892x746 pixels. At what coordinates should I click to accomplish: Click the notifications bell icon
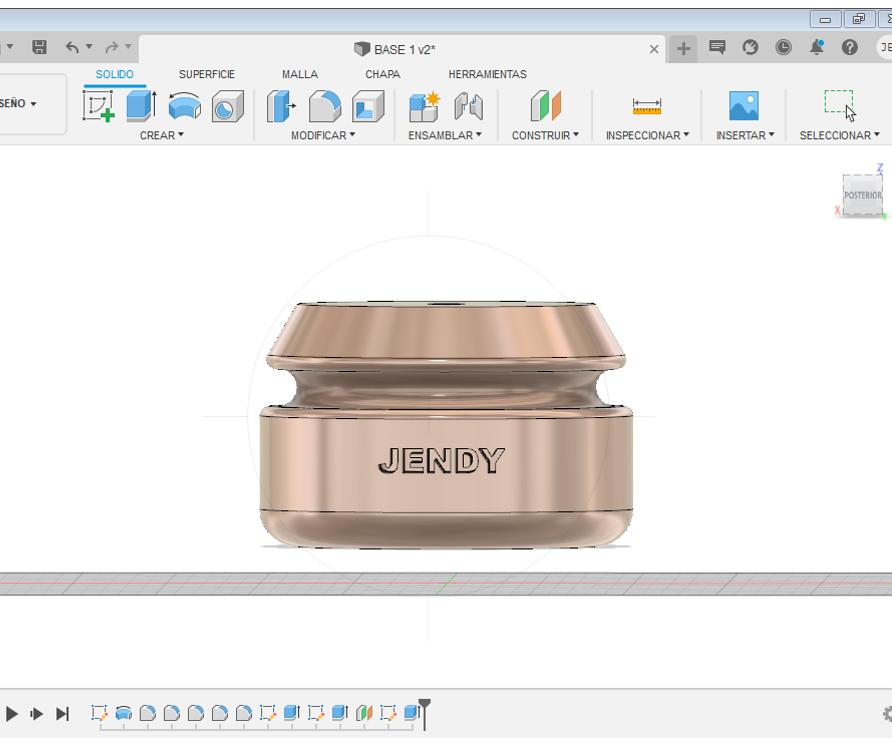(817, 47)
